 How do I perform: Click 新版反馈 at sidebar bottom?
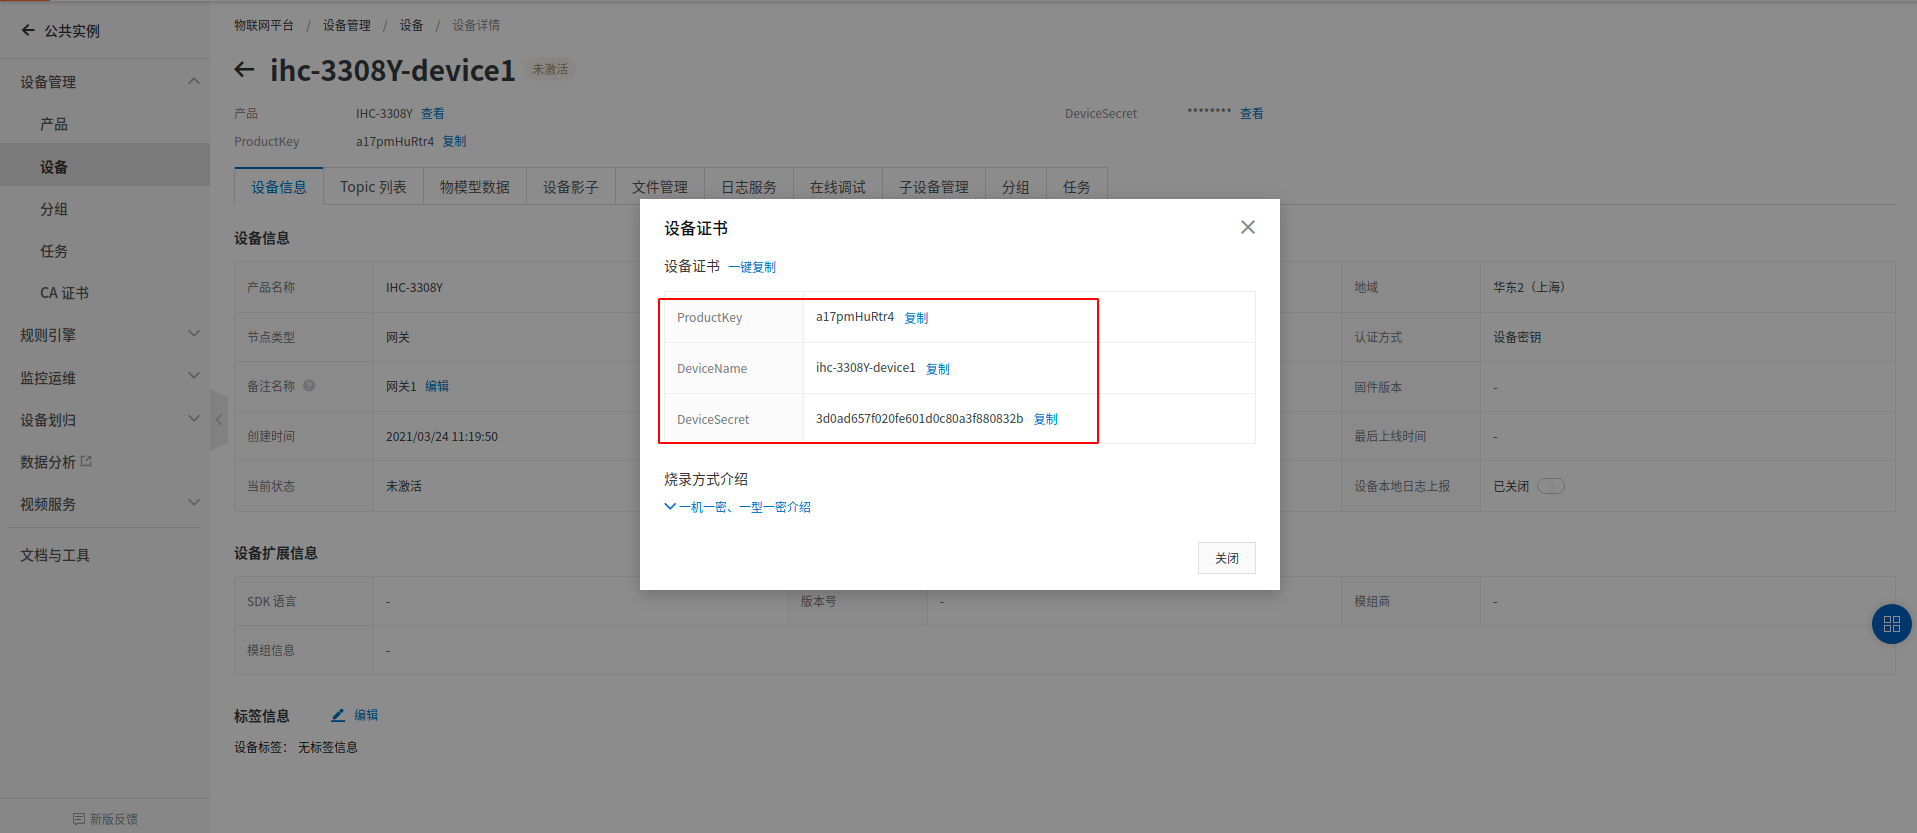tap(114, 819)
